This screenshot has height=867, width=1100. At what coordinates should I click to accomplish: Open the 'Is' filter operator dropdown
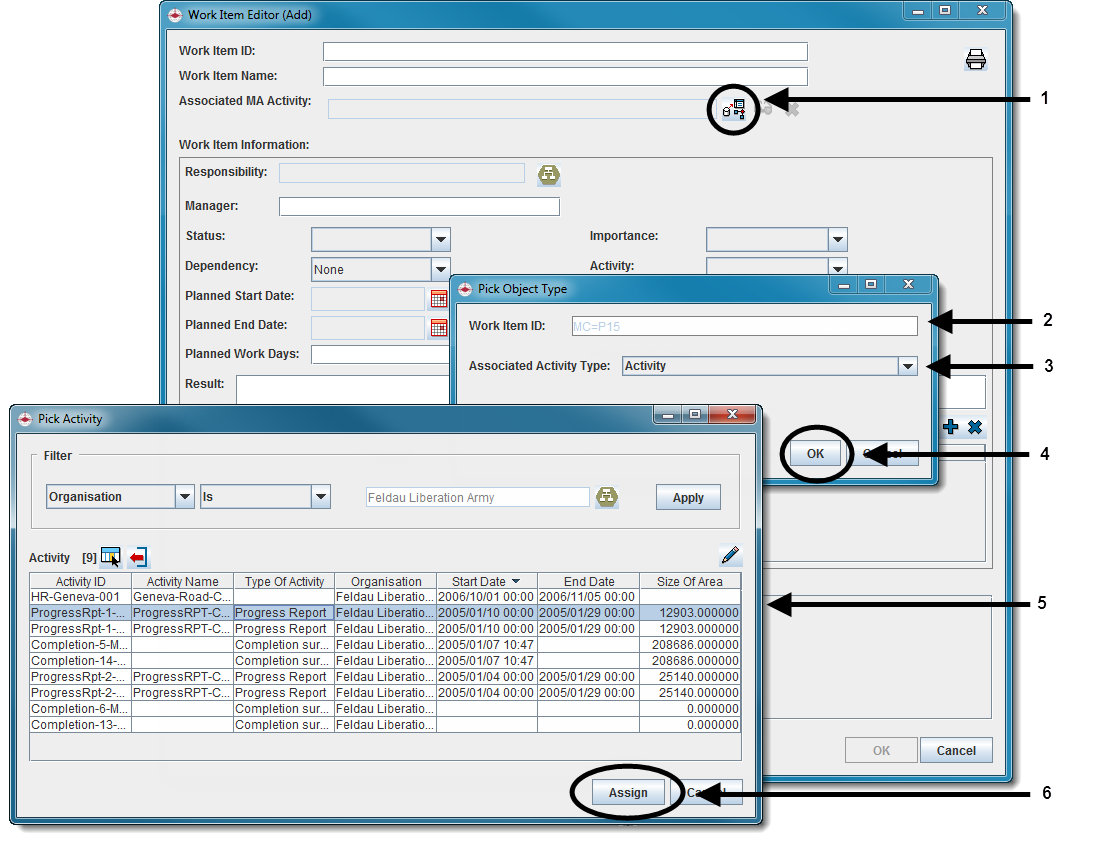click(x=320, y=497)
